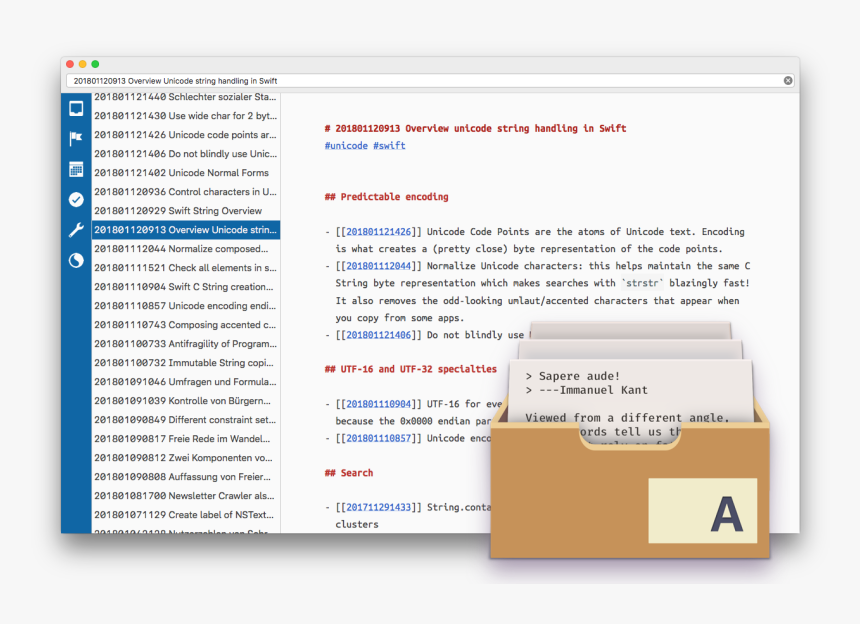Follow the note link 201801110904
860x624 pixels.
tap(378, 404)
